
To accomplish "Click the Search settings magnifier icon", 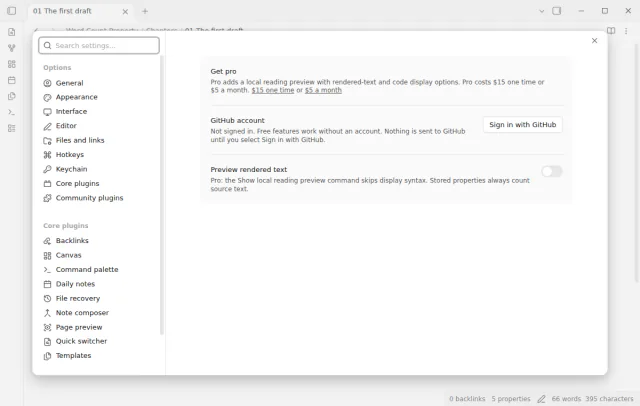I will click(48, 46).
